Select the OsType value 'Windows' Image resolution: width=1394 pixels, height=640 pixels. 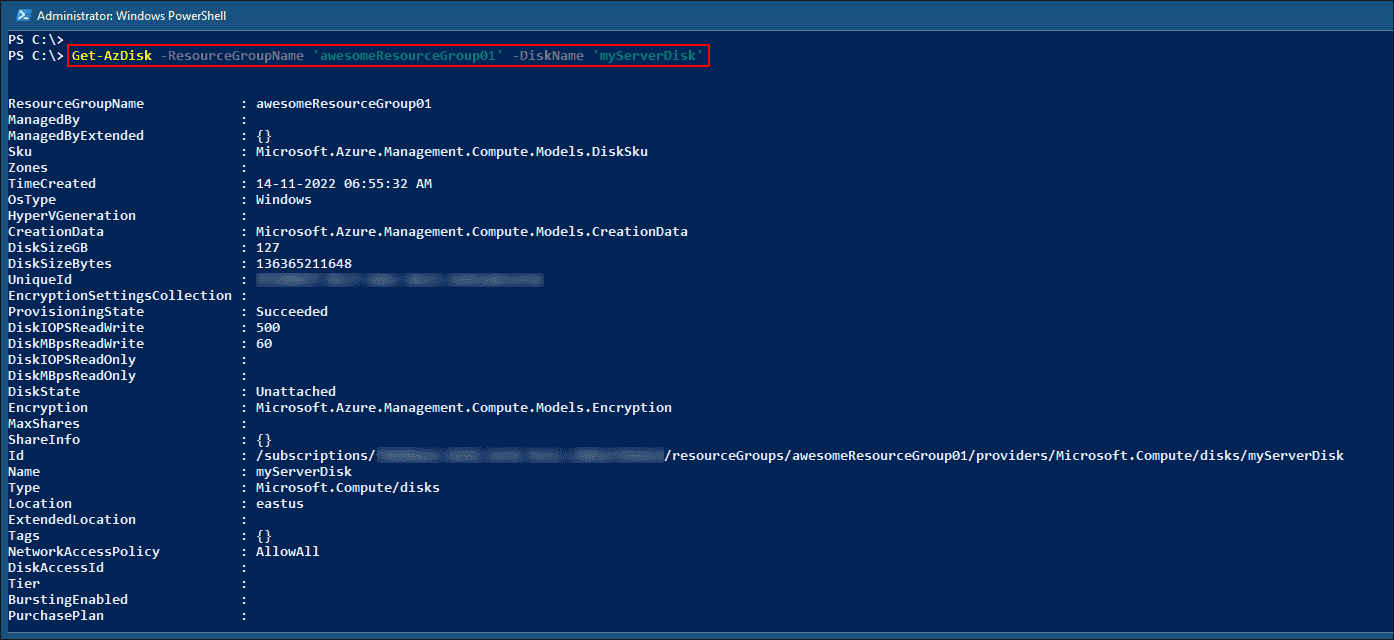(x=283, y=199)
